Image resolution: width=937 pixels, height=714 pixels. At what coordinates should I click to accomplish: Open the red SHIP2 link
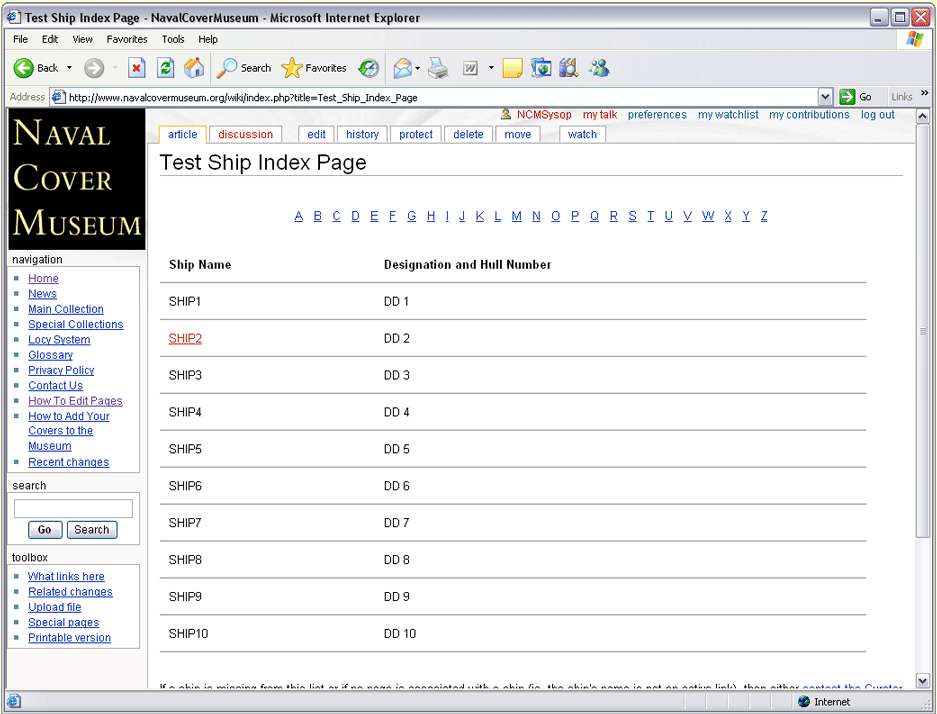pos(185,338)
